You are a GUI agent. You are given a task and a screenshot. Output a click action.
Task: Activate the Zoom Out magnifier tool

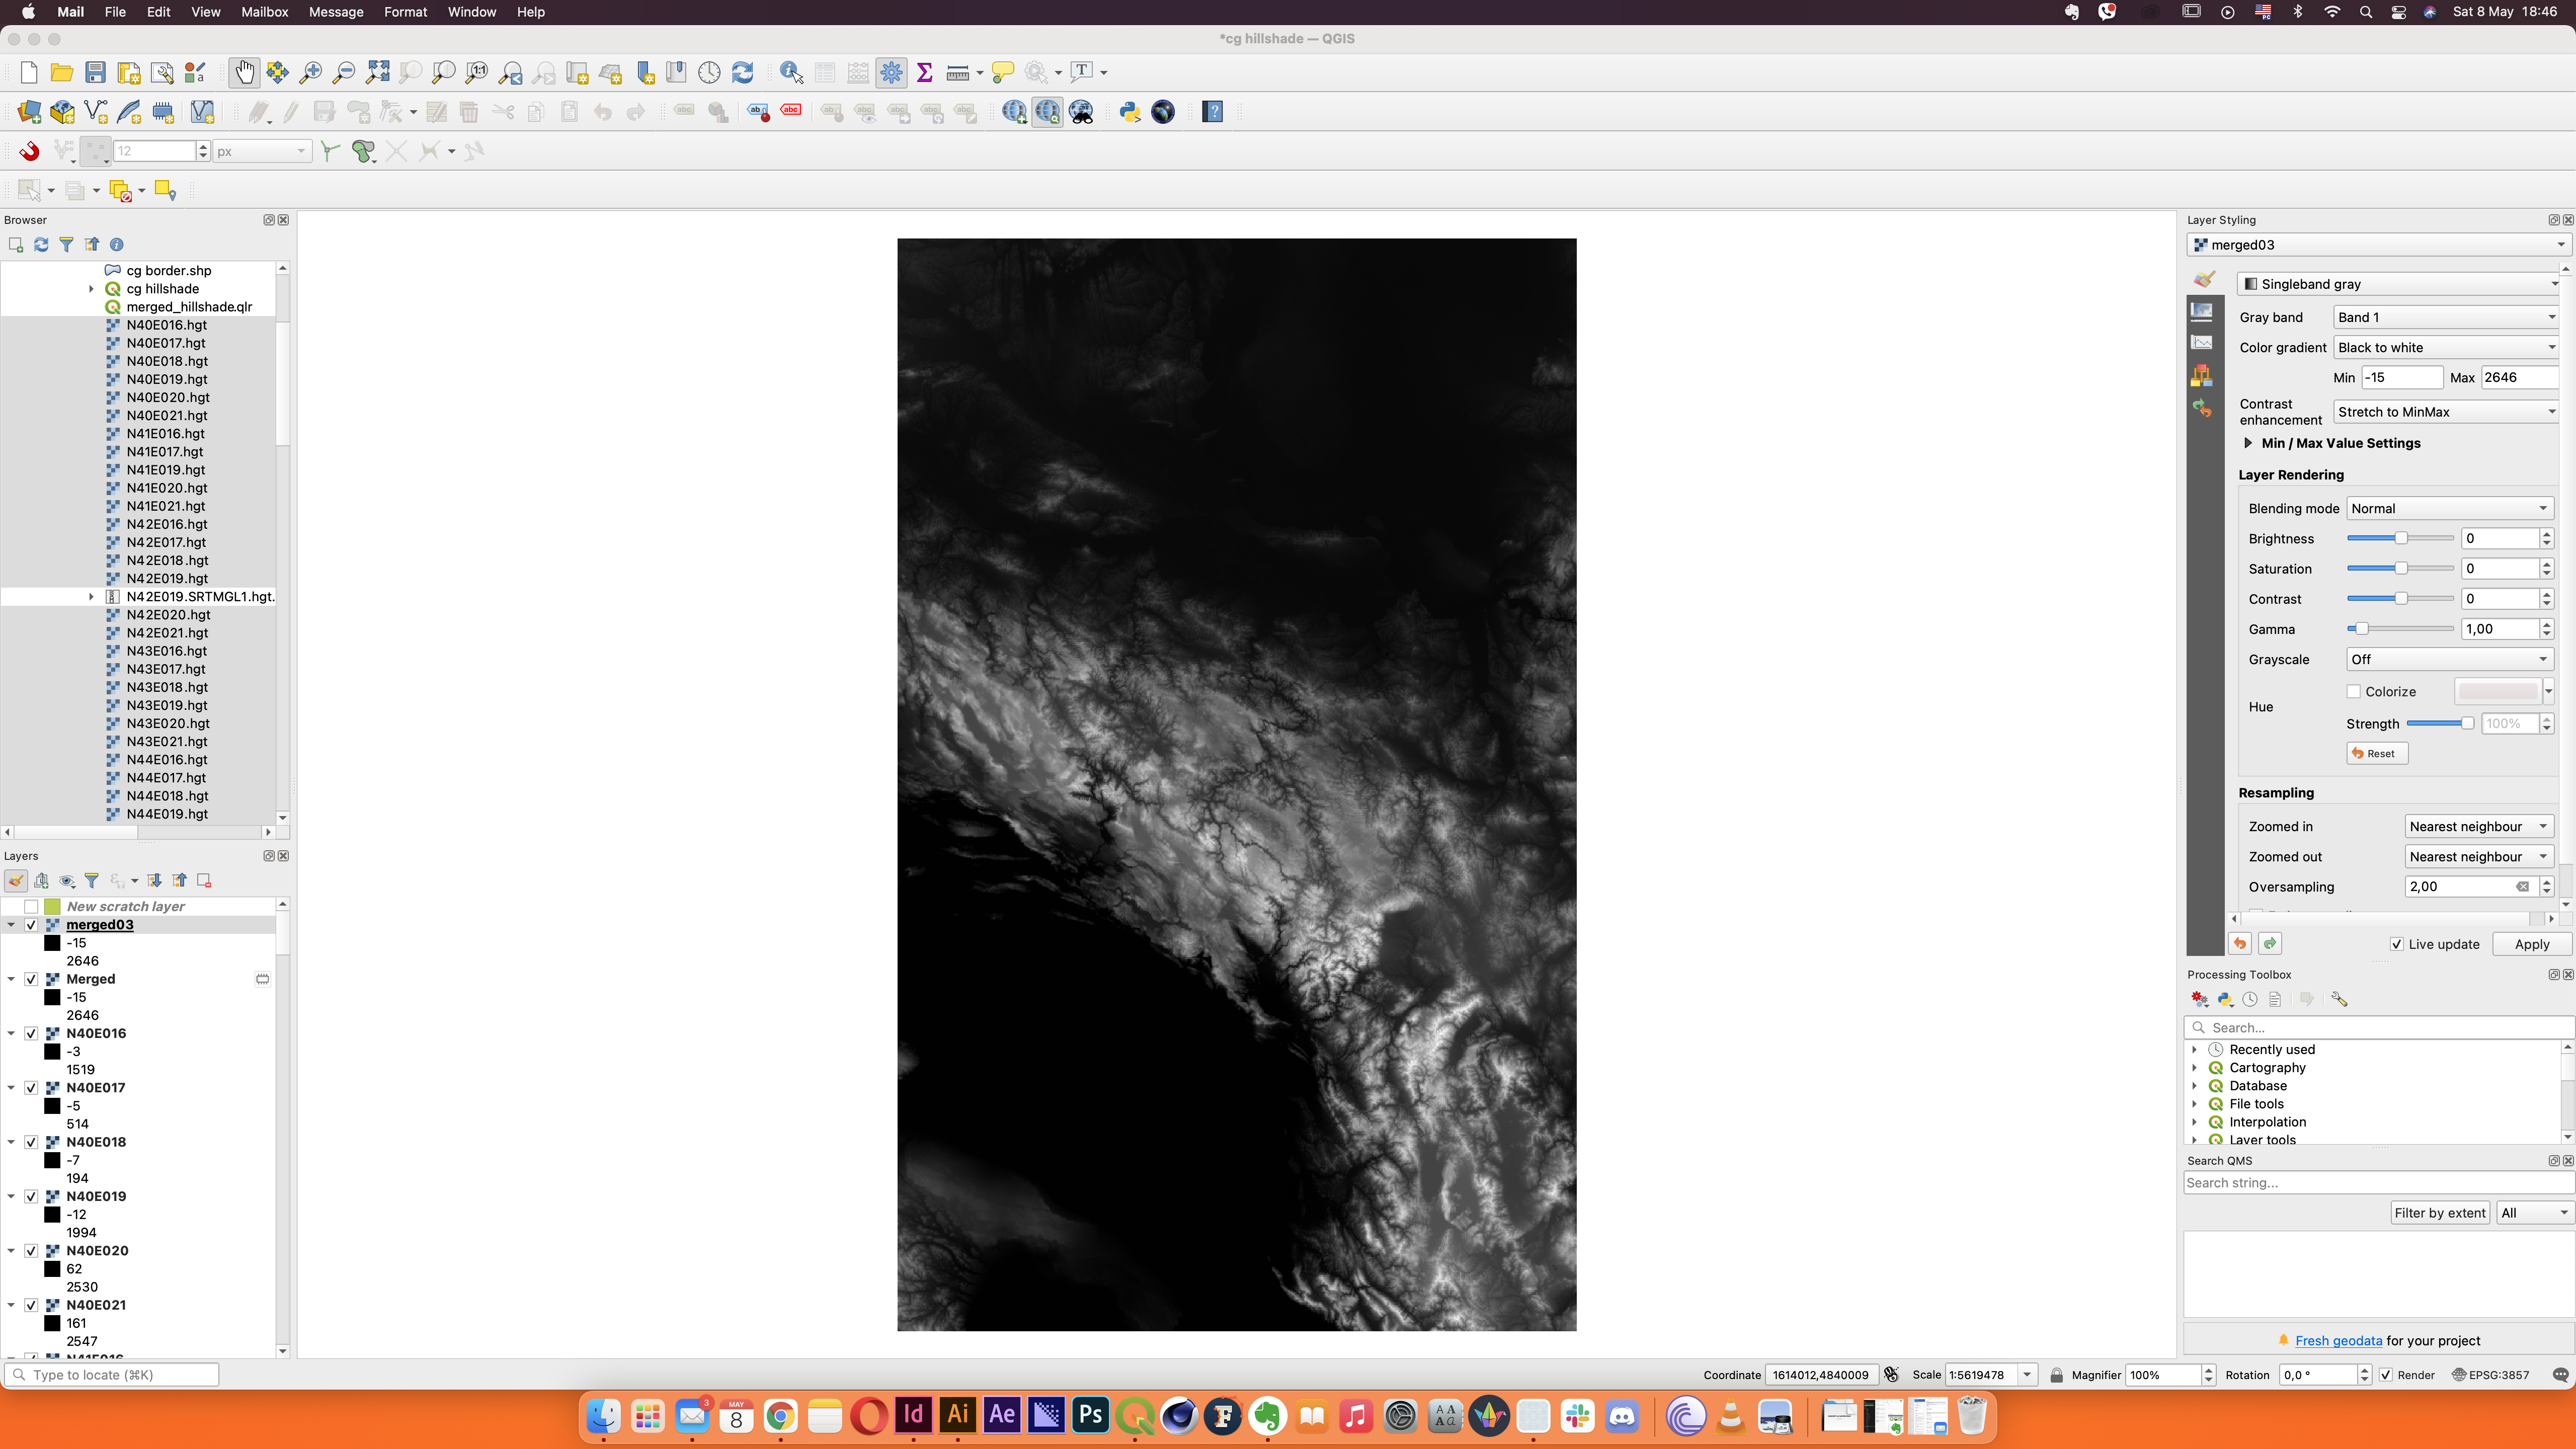click(344, 72)
